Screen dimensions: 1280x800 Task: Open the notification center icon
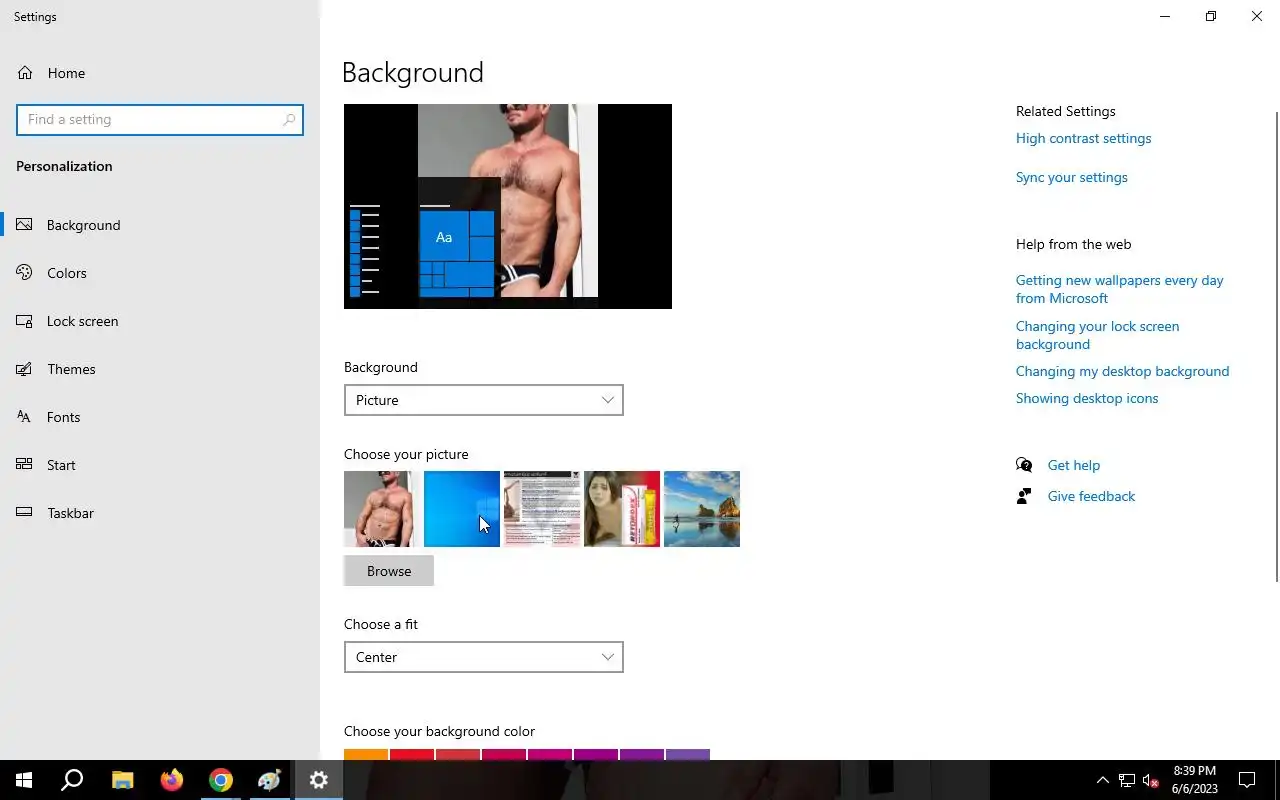click(1247, 780)
